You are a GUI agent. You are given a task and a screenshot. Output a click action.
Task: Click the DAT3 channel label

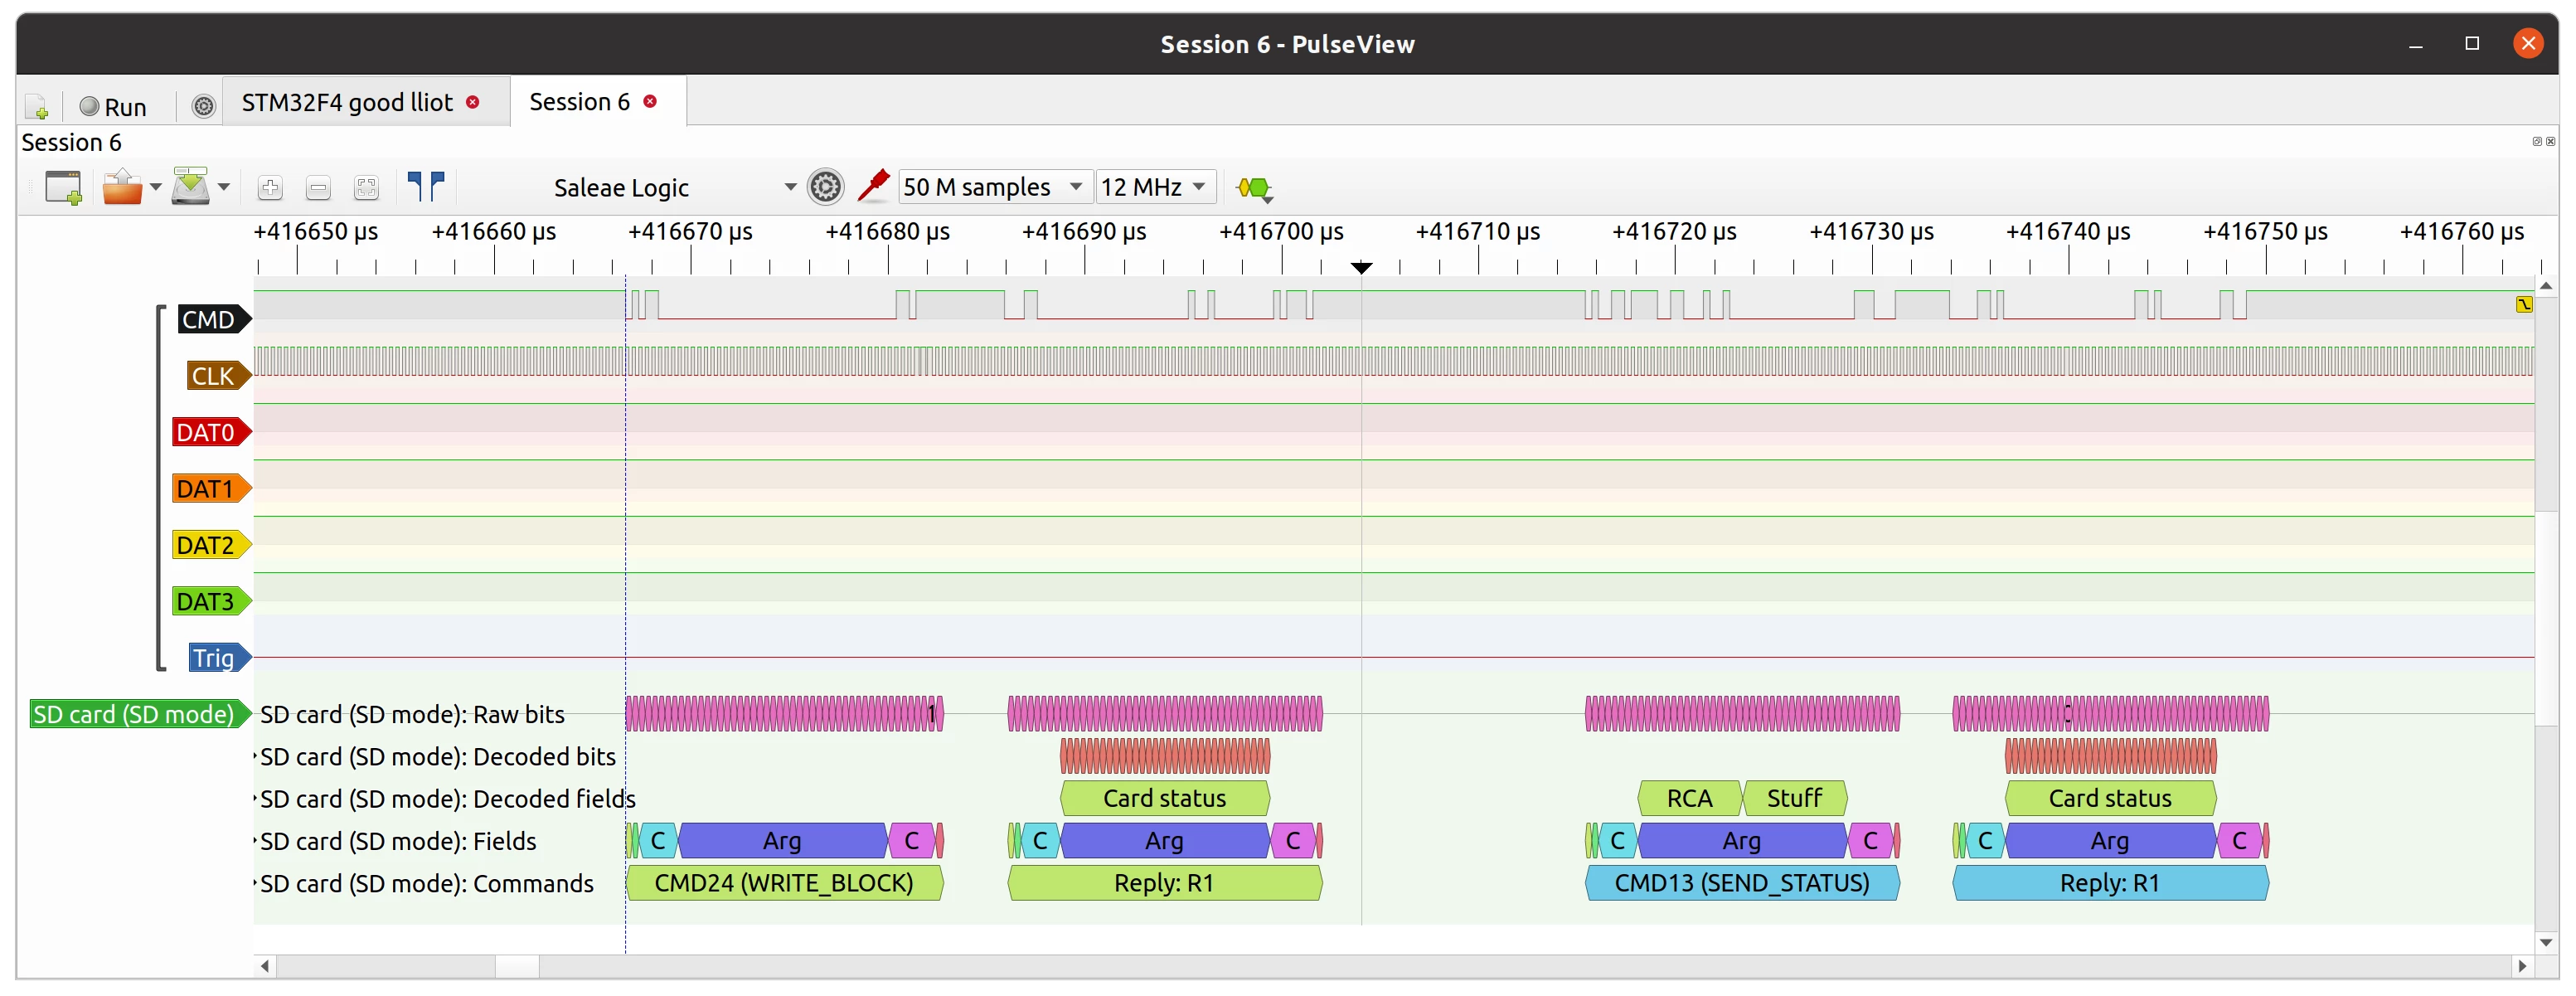pyautogui.click(x=210, y=601)
